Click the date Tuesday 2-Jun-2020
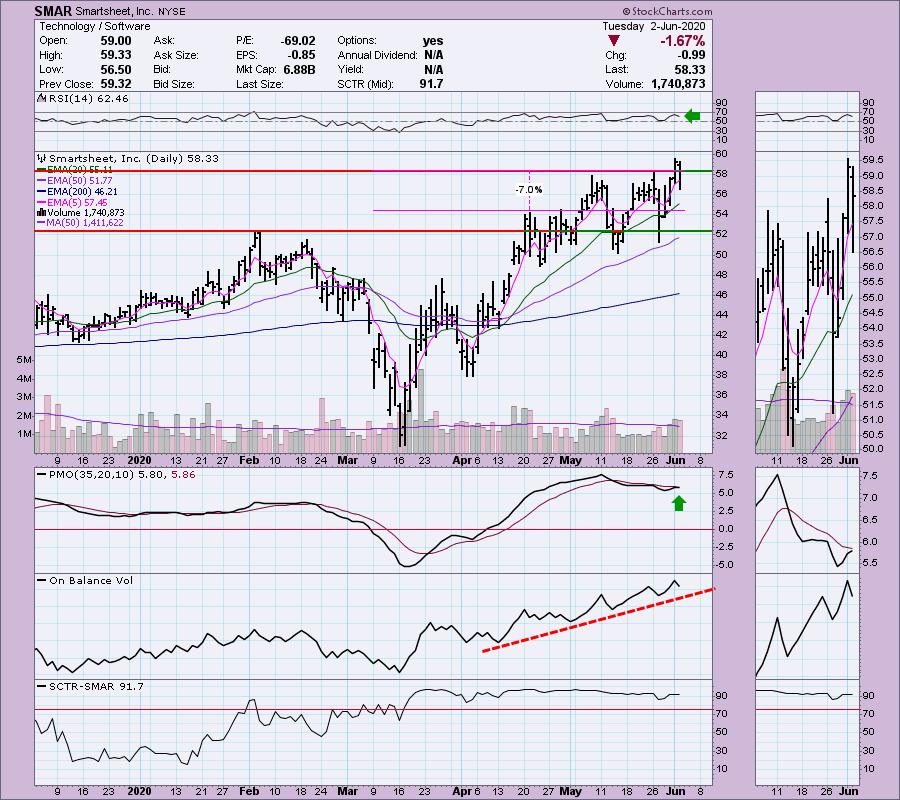Image resolution: width=900 pixels, height=800 pixels. [x=654, y=26]
